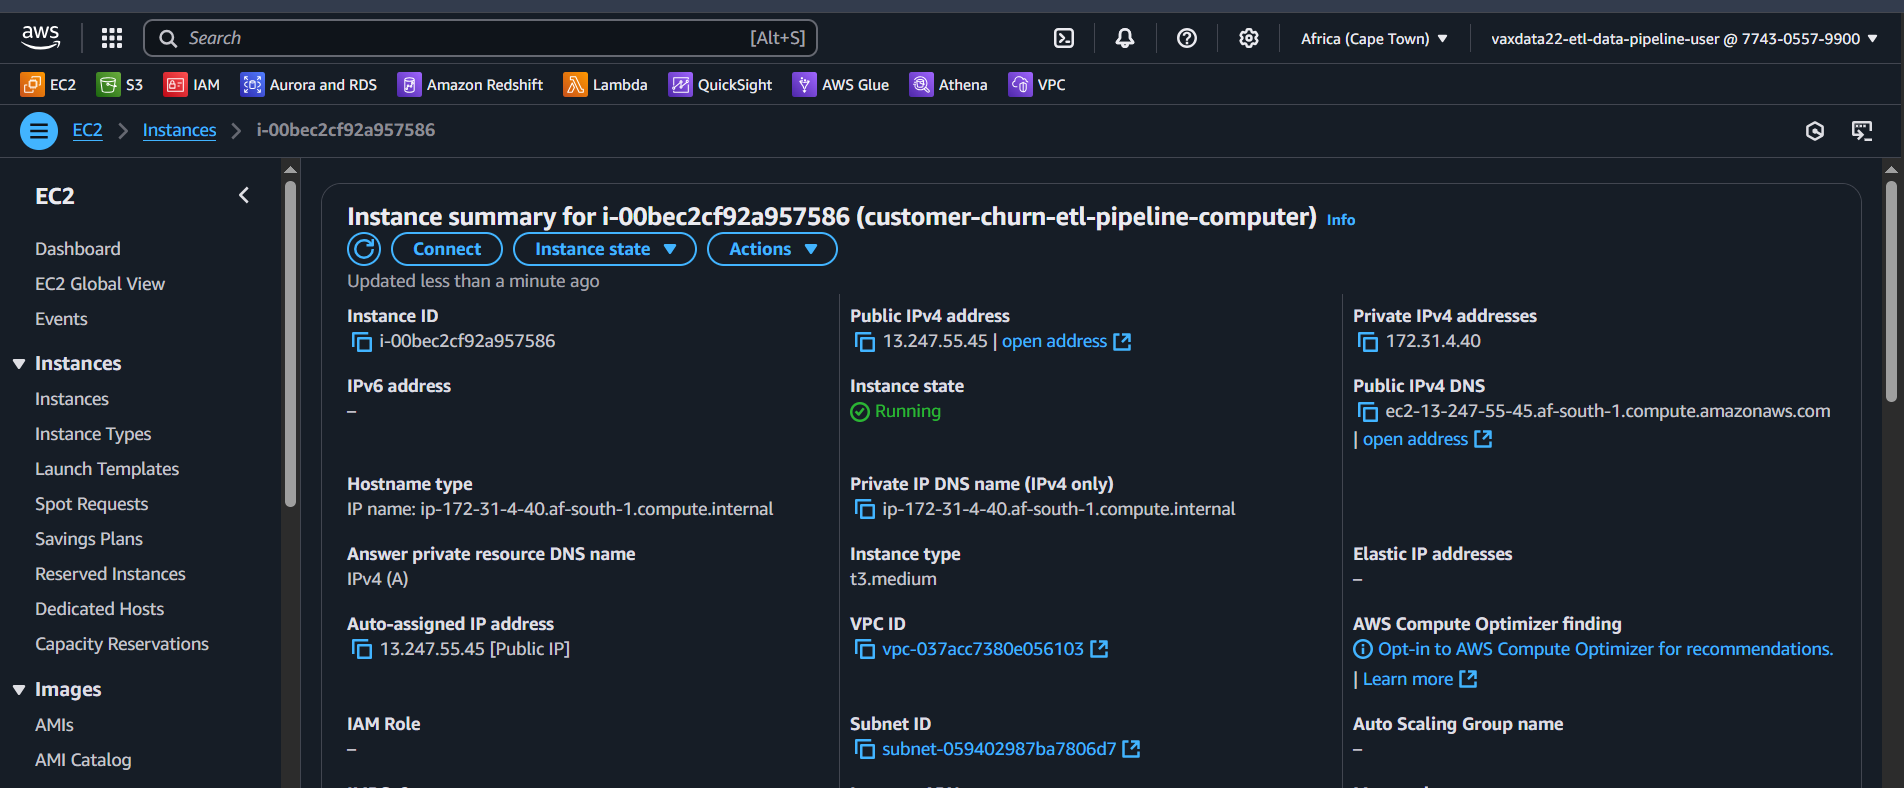Copy the Public IPv4 DNS name

[1368, 412]
